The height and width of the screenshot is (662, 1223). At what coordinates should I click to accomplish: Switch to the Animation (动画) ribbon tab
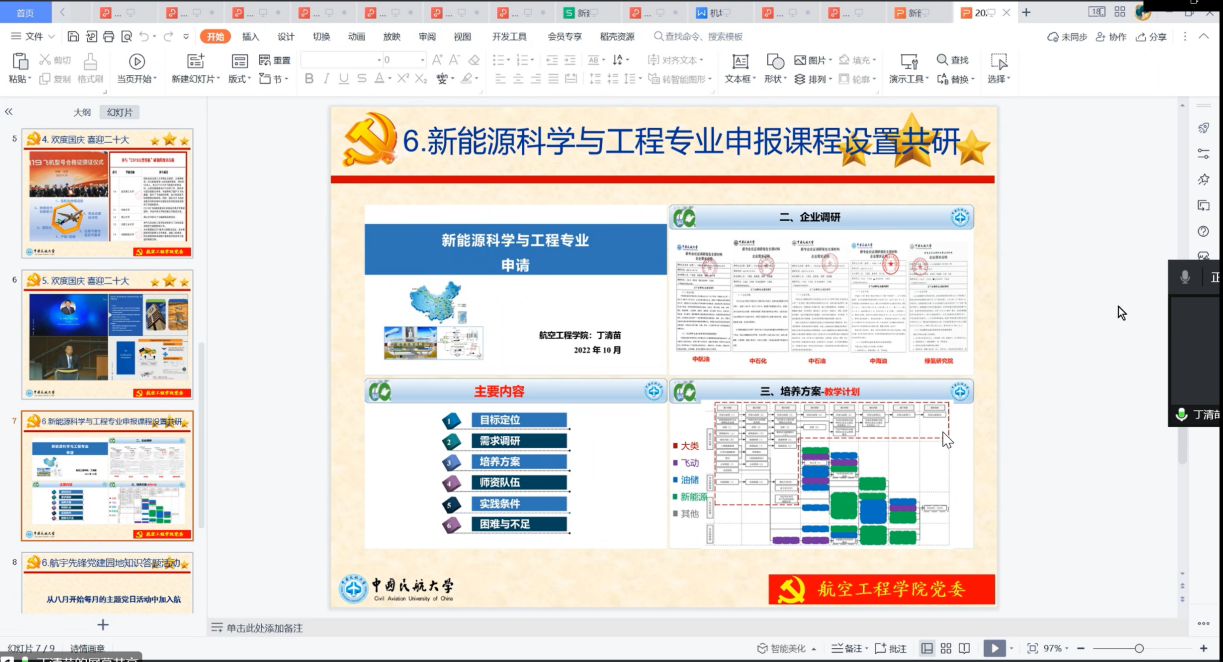(356, 36)
